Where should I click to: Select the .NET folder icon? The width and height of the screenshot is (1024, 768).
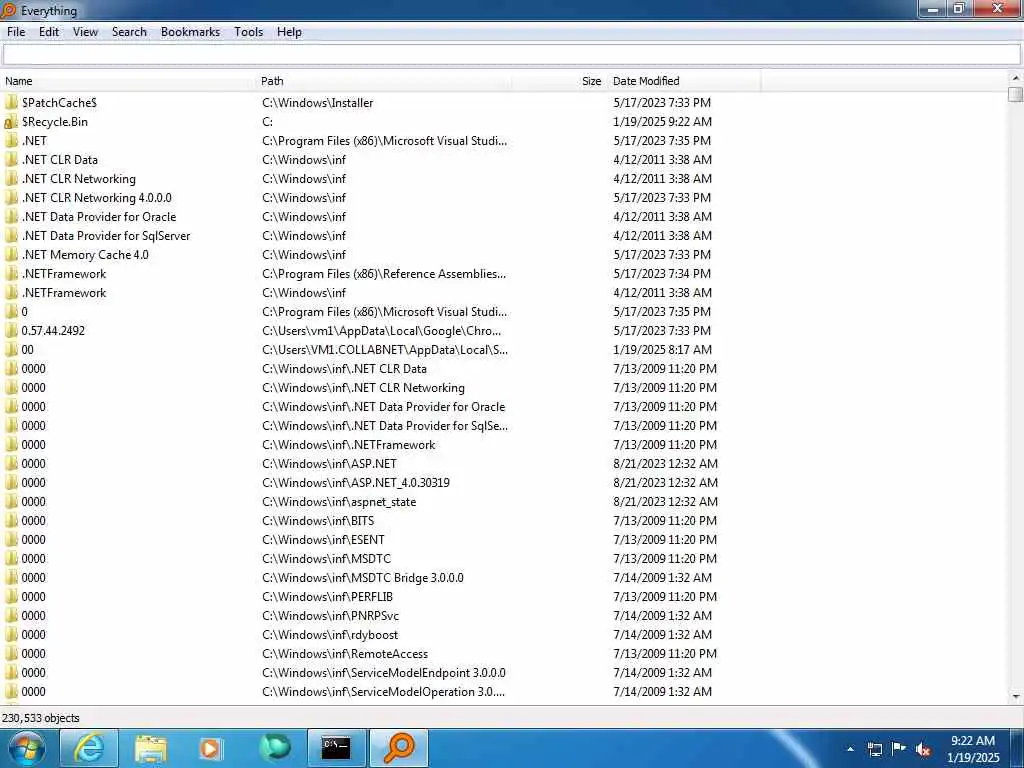coord(11,140)
